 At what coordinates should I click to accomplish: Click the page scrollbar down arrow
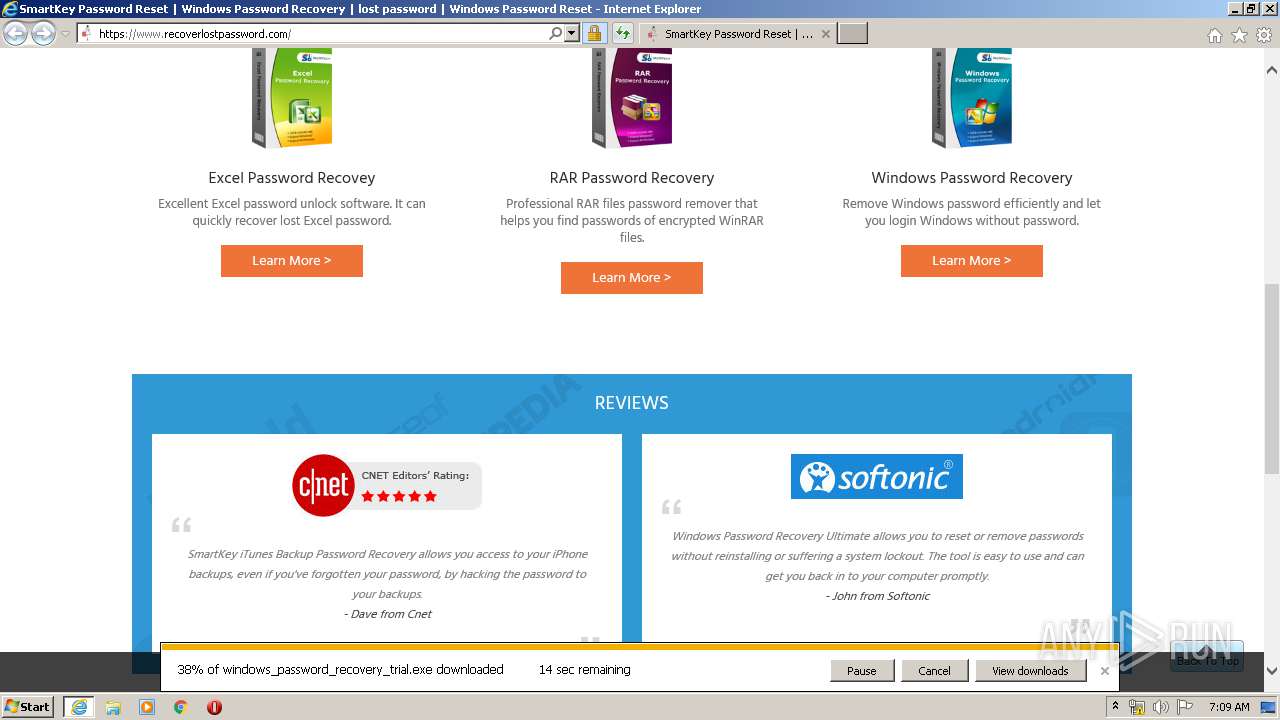[1272, 671]
